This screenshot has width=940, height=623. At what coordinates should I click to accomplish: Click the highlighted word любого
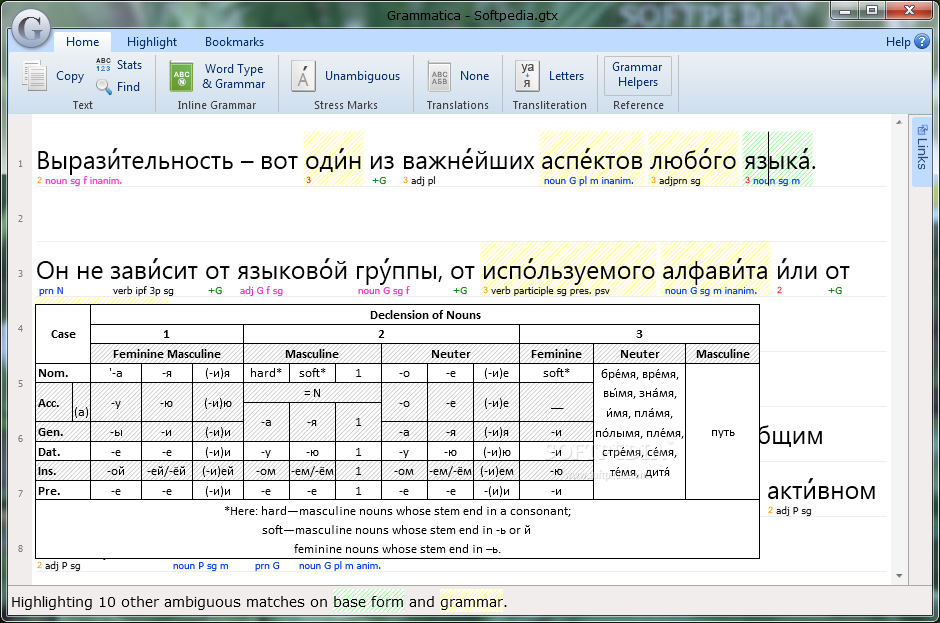click(x=693, y=161)
